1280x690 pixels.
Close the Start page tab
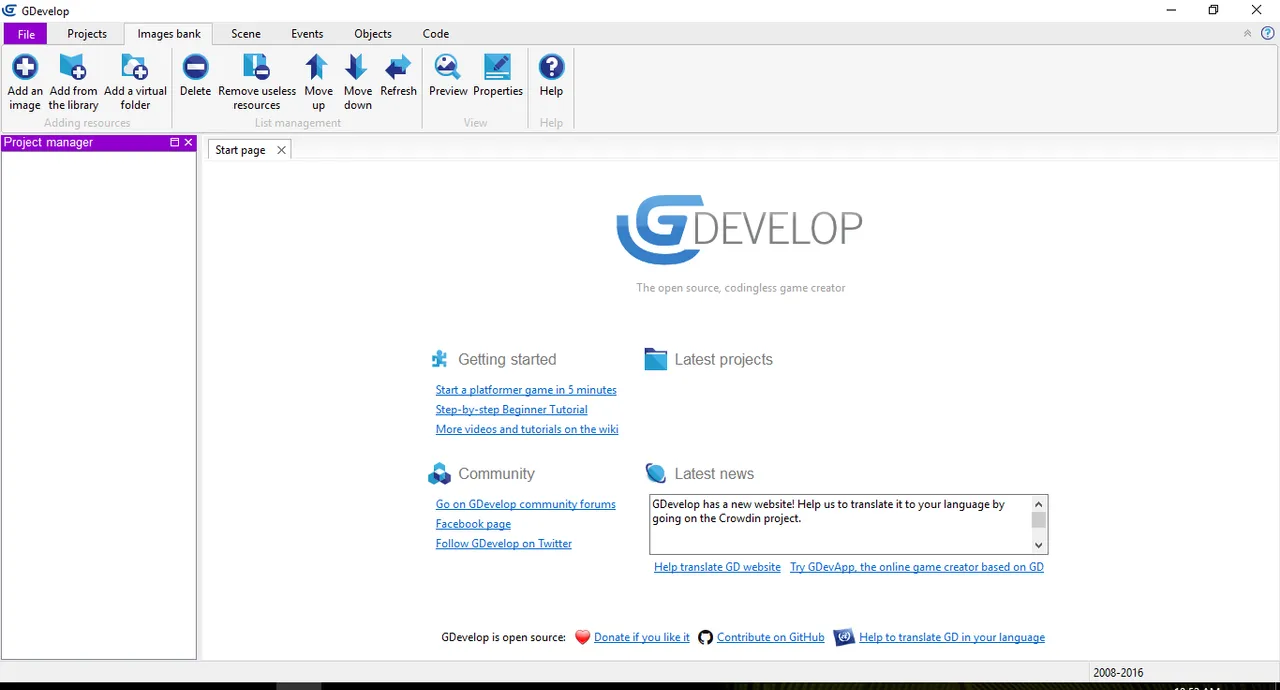pyautogui.click(x=281, y=150)
